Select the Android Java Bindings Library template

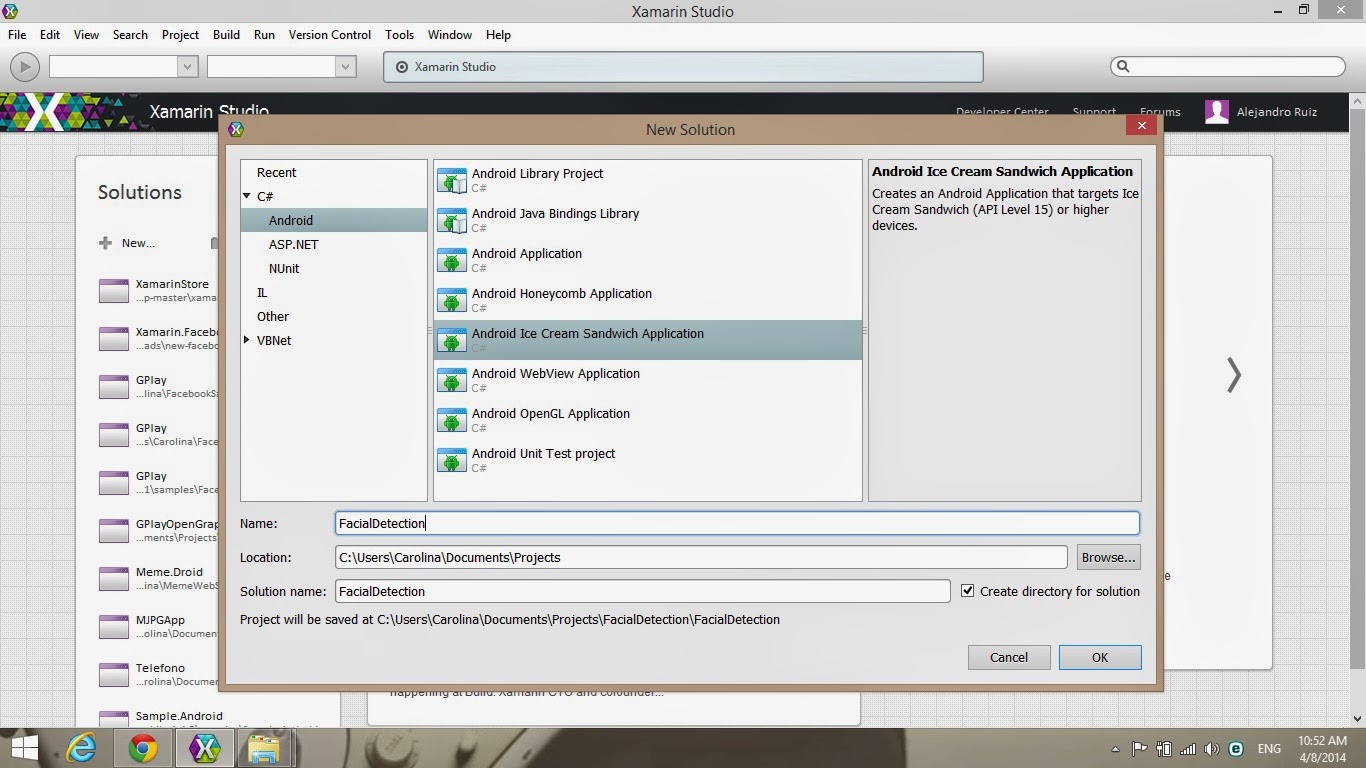(x=555, y=220)
